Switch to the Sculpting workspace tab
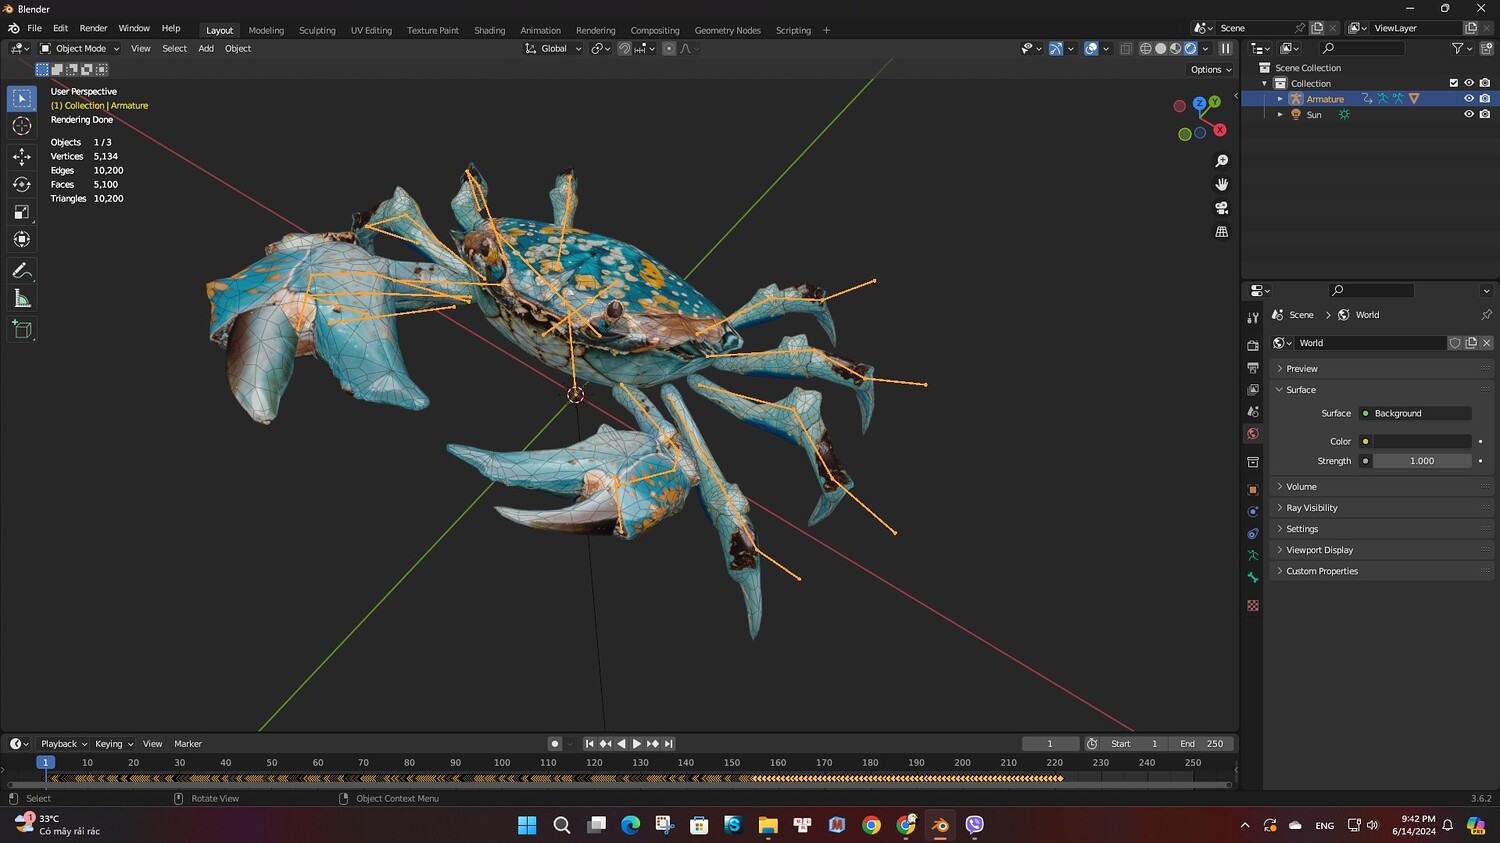This screenshot has width=1500, height=843. click(x=317, y=30)
